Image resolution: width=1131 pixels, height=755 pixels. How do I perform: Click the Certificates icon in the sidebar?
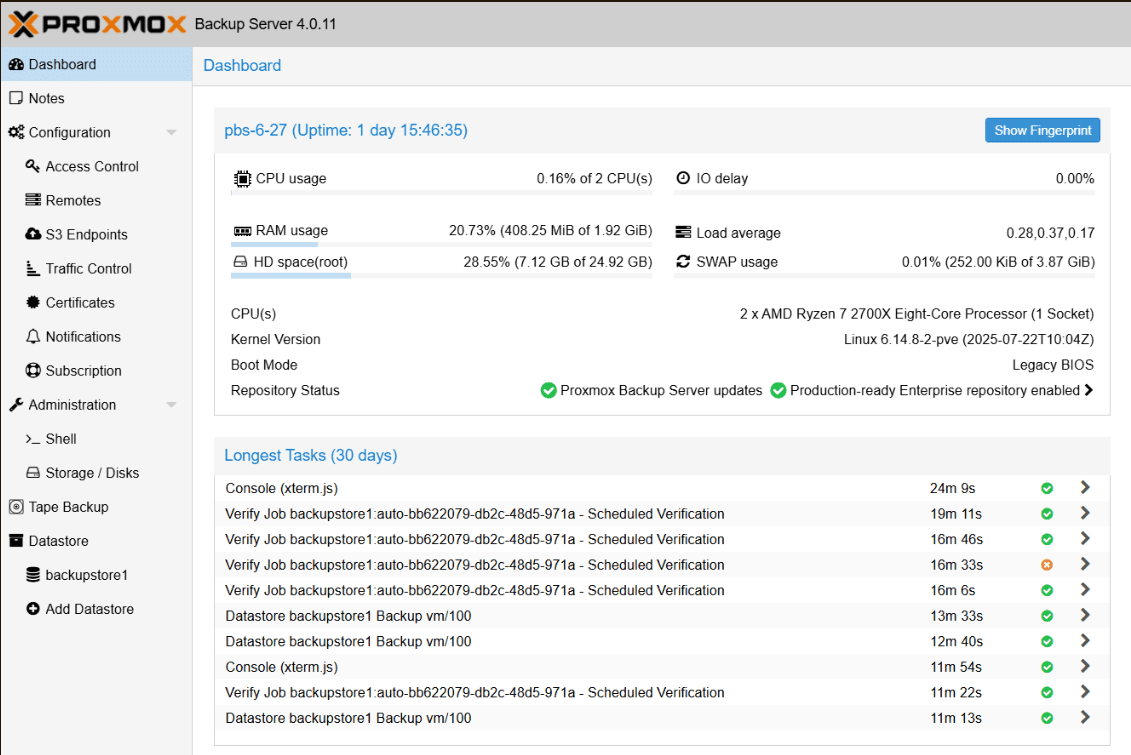coord(32,302)
